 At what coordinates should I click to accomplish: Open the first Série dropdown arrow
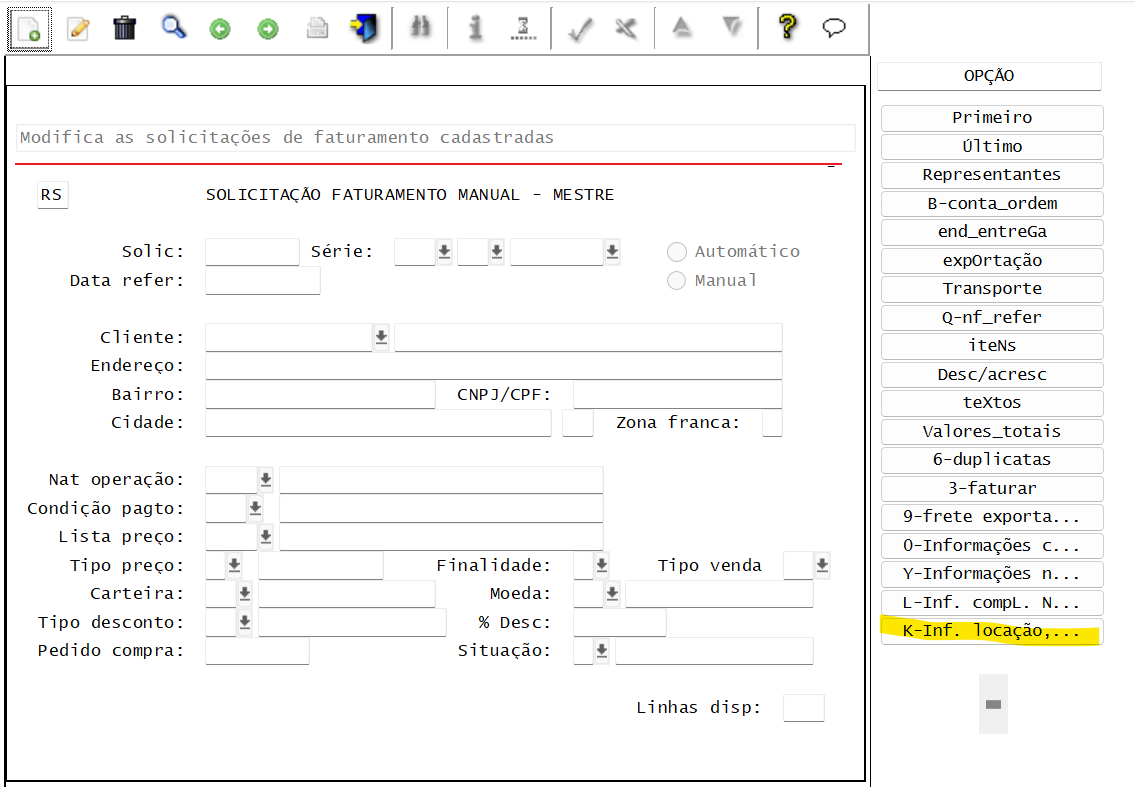[x=444, y=252]
